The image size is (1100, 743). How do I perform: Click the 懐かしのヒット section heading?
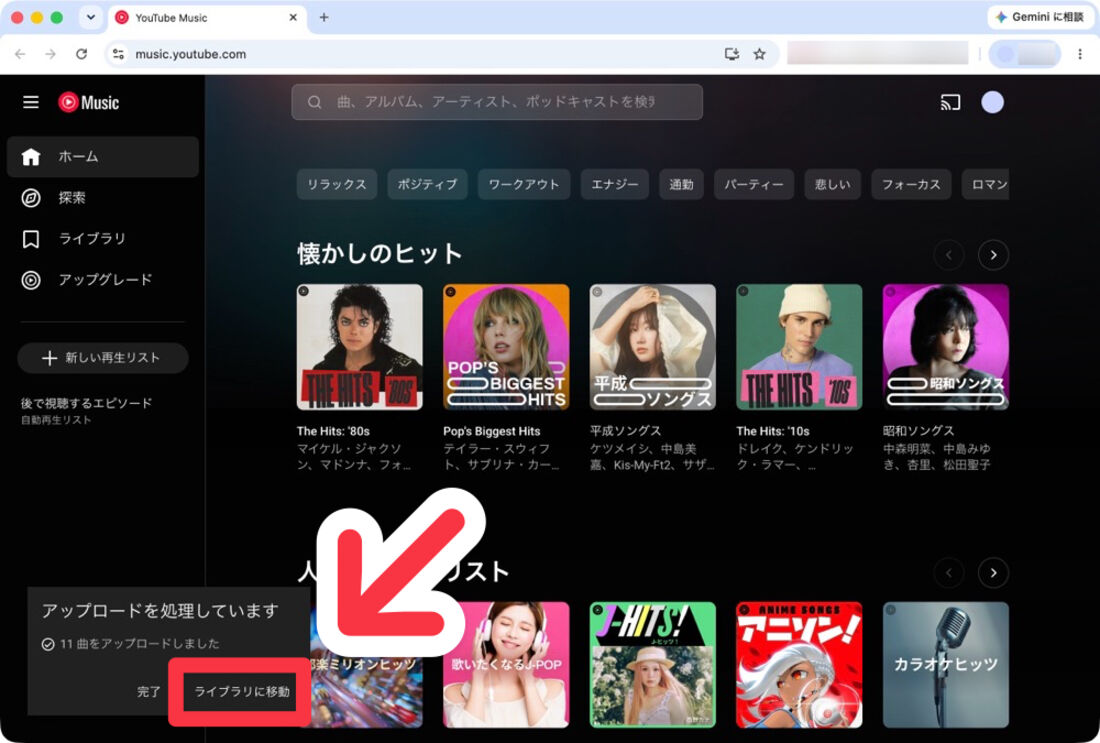380,254
